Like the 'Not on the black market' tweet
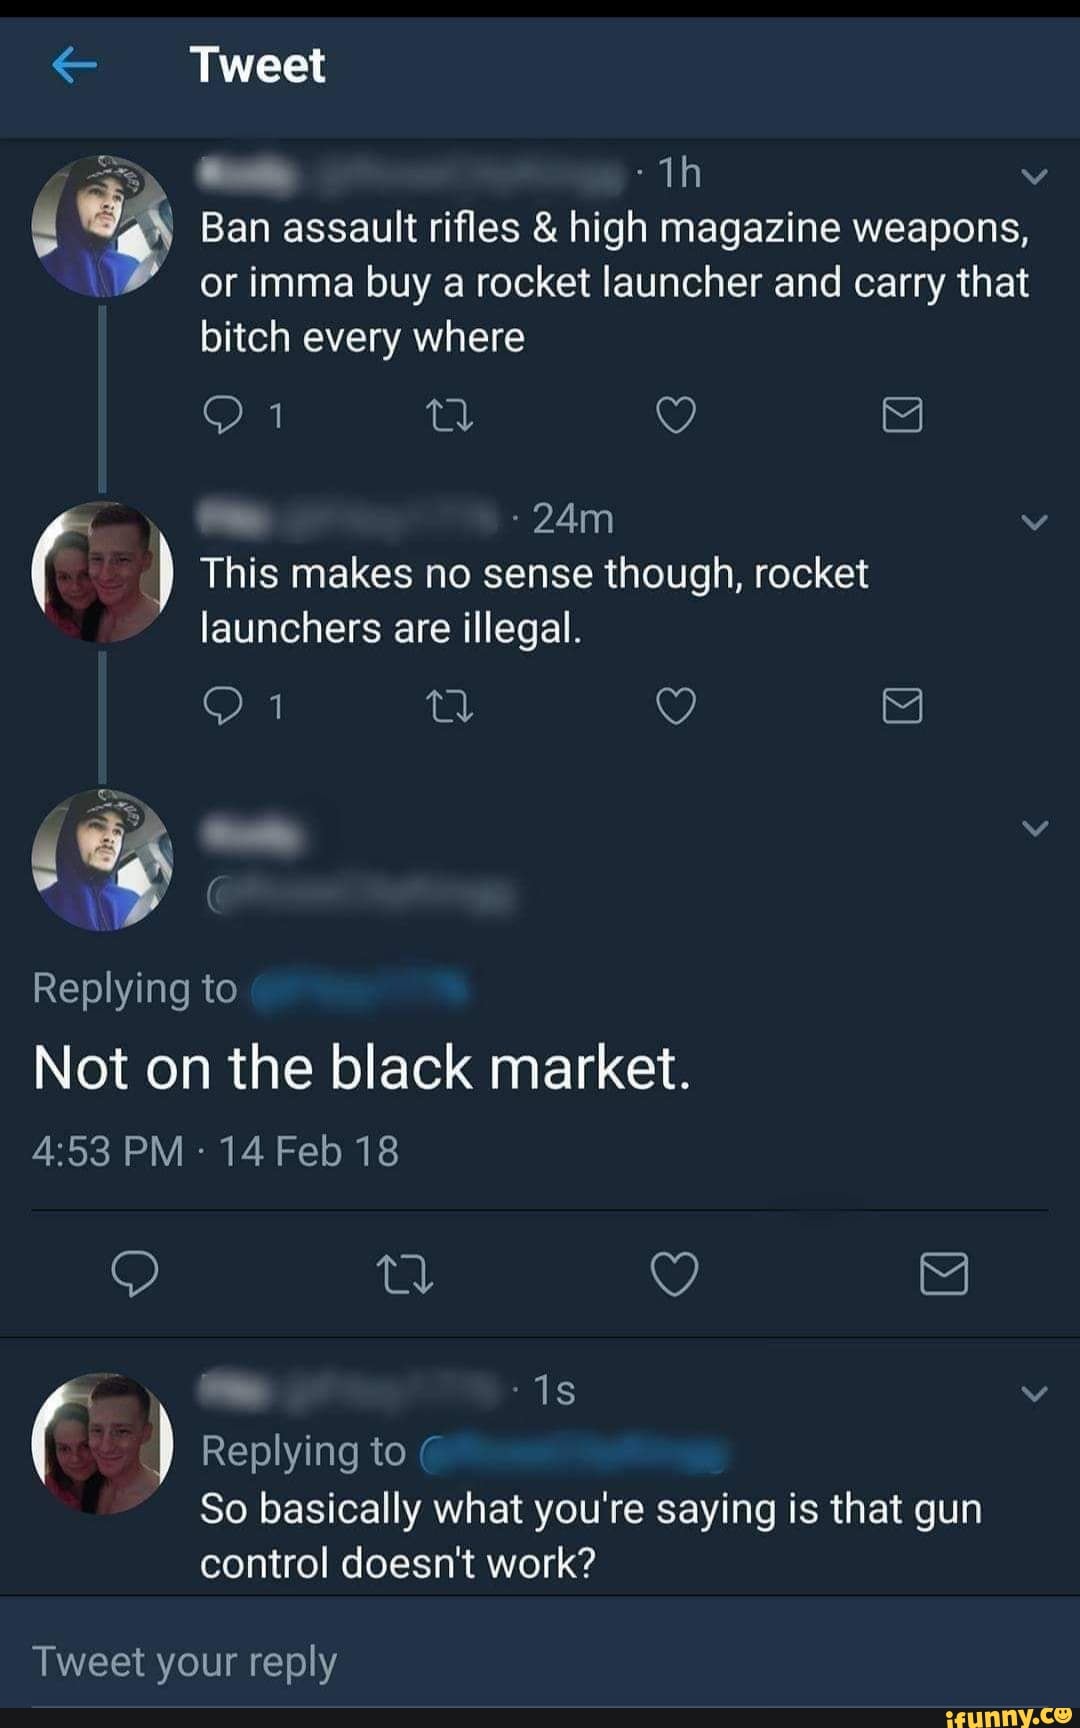 [x=675, y=1274]
